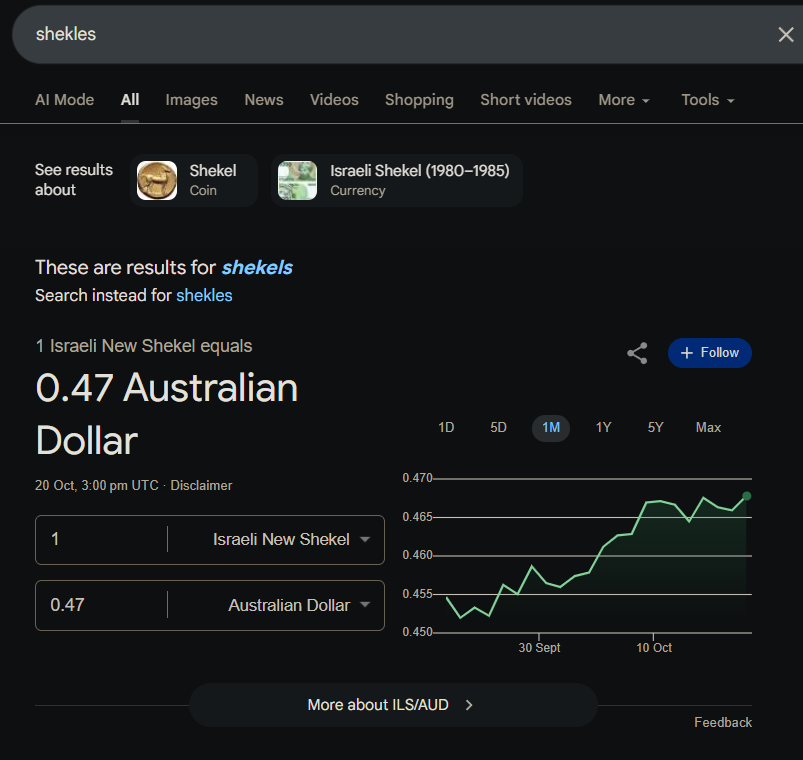Open Israeli Shekel (1980–1985) Currency chip
Viewport: 803px width, 760px height.
pyautogui.click(x=396, y=180)
